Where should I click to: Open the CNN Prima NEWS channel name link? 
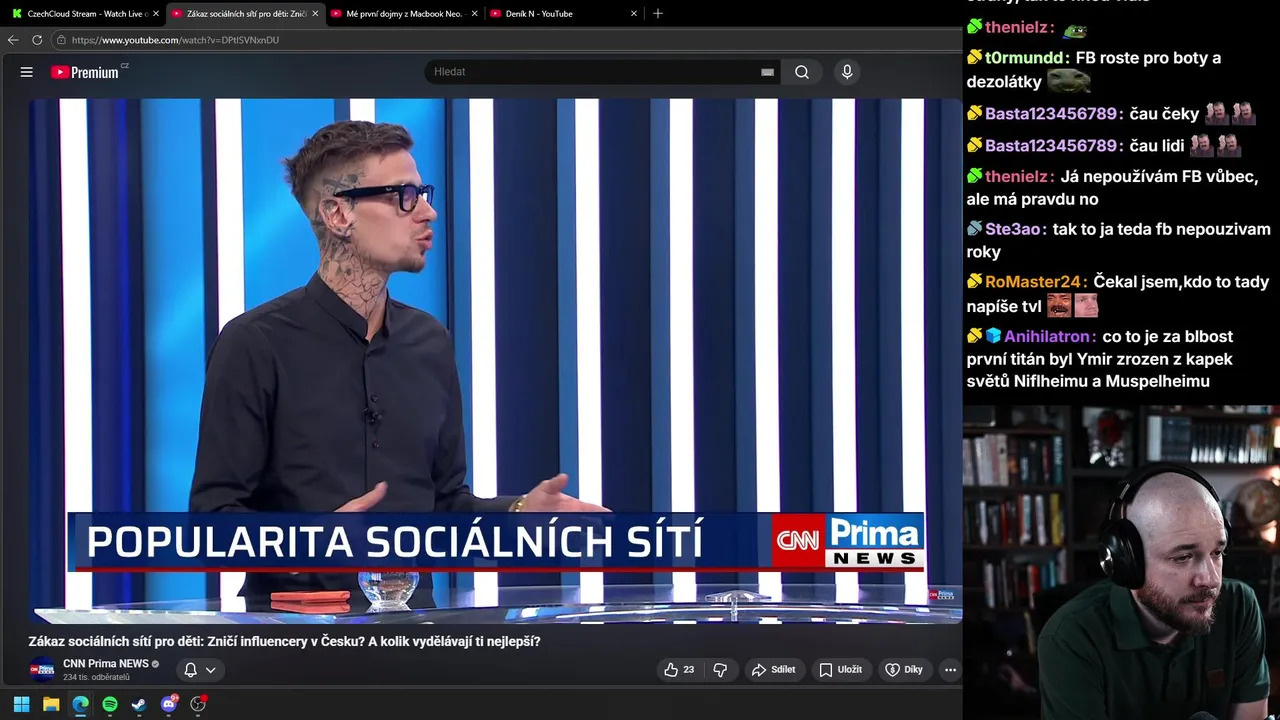tap(106, 664)
